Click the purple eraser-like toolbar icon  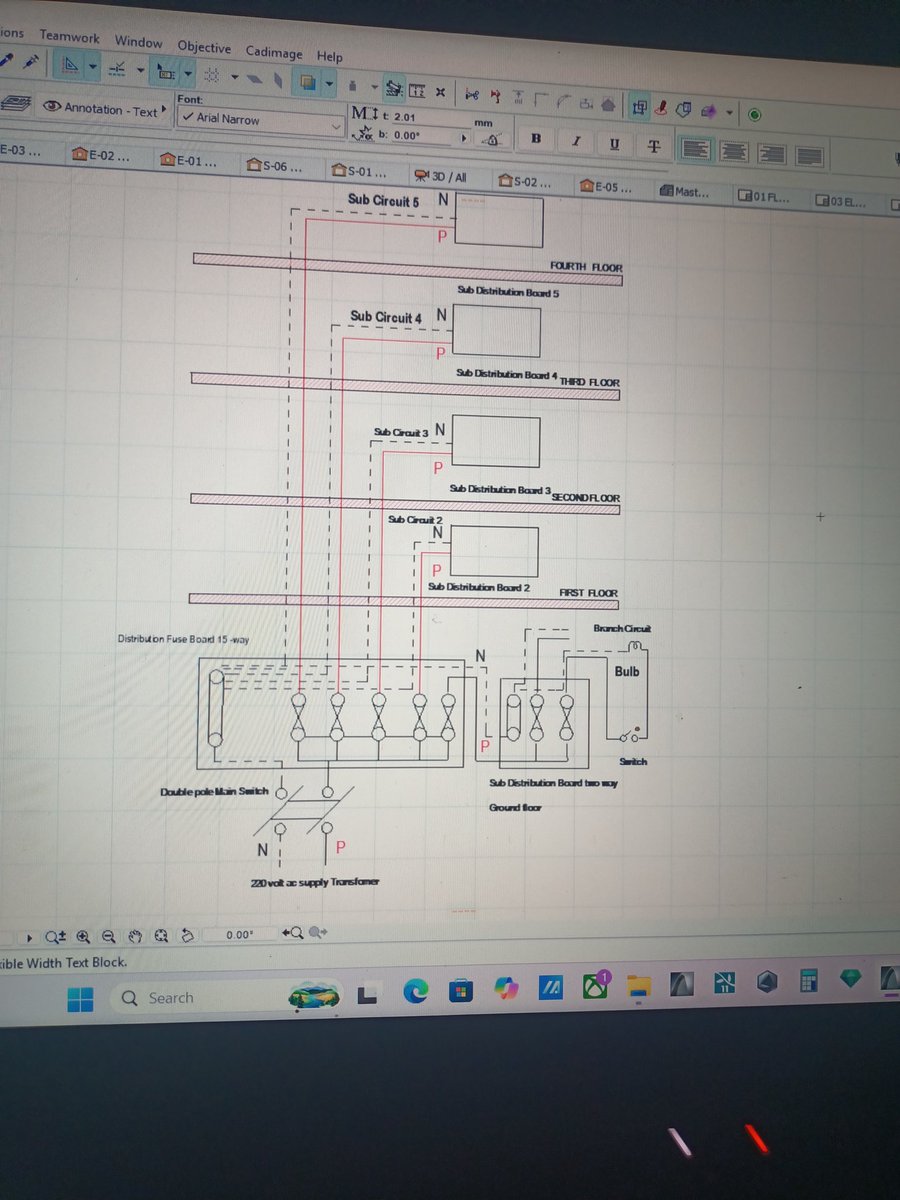710,111
